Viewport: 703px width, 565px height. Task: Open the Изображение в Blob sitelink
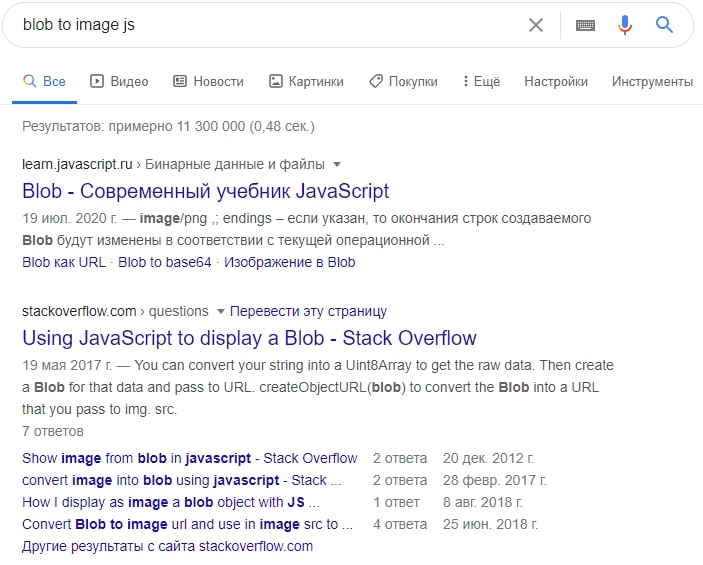click(290, 262)
